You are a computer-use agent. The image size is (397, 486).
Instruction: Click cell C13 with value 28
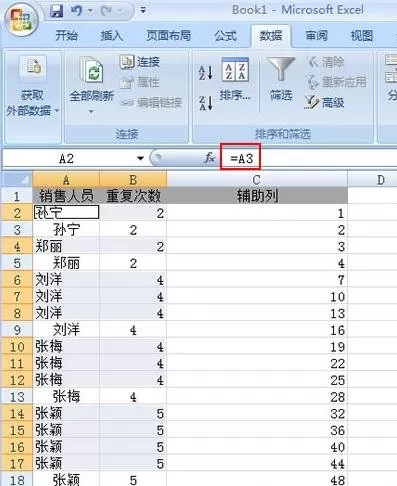[257, 396]
